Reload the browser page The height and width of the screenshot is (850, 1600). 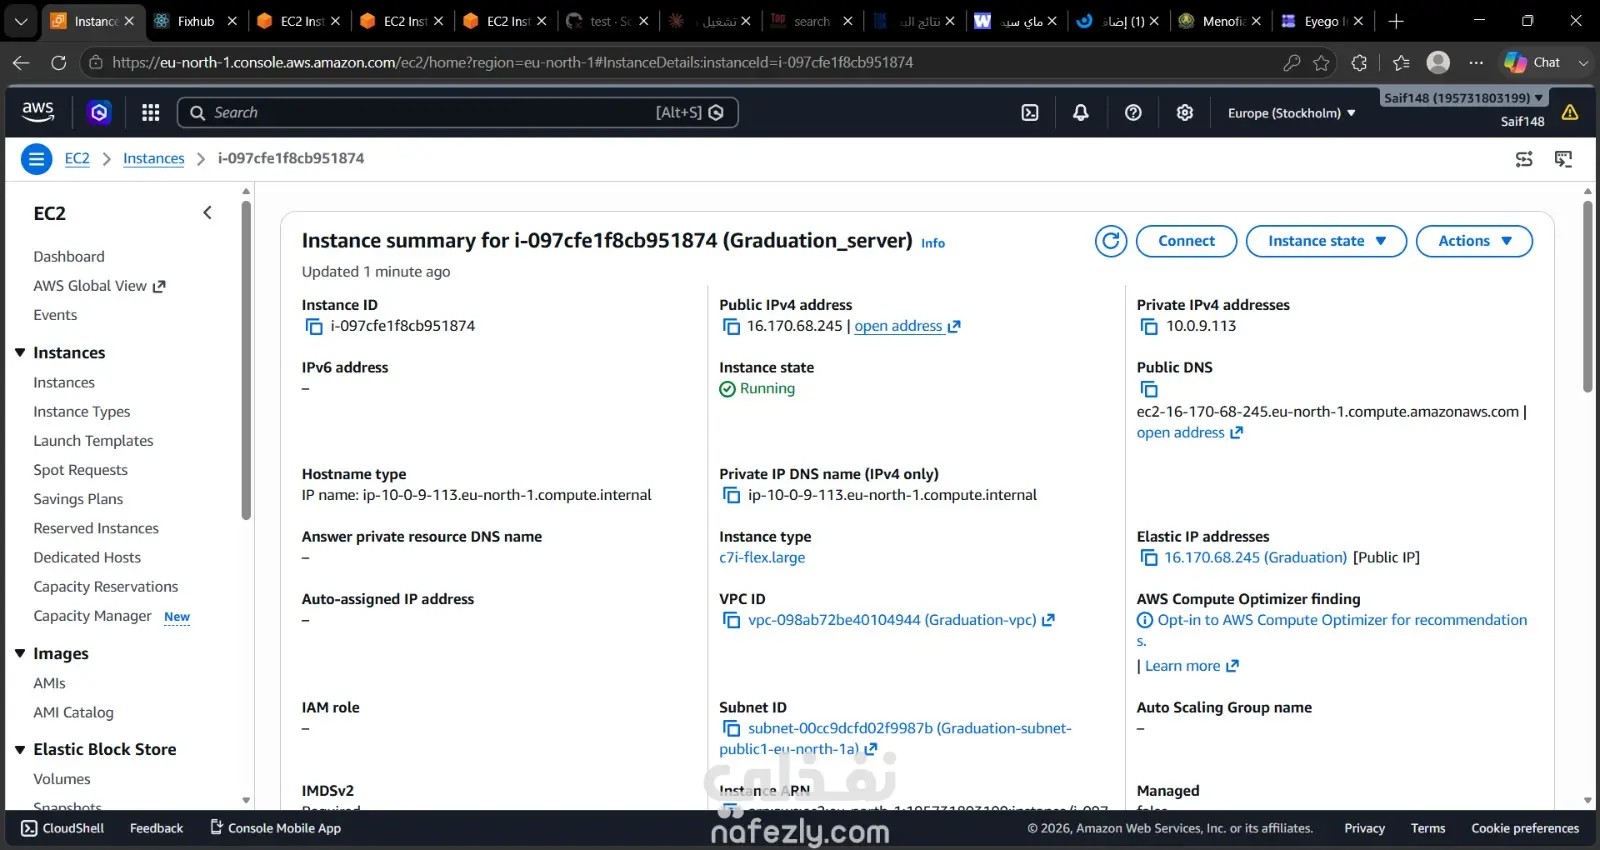click(x=59, y=62)
